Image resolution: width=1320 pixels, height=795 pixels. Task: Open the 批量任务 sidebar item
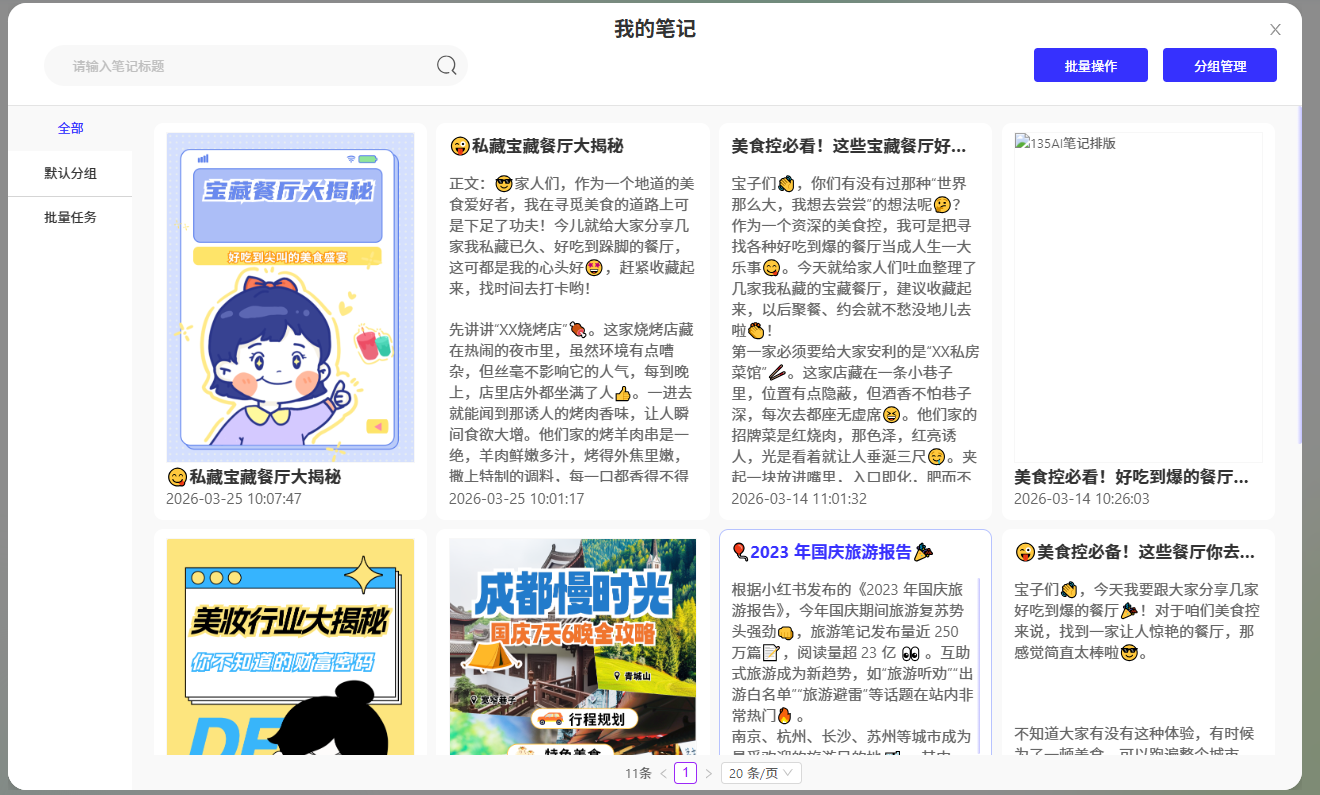pyautogui.click(x=70, y=217)
